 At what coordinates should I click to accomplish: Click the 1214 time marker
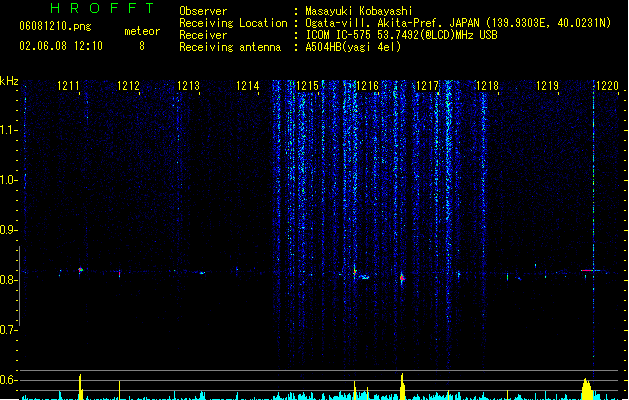(x=248, y=86)
